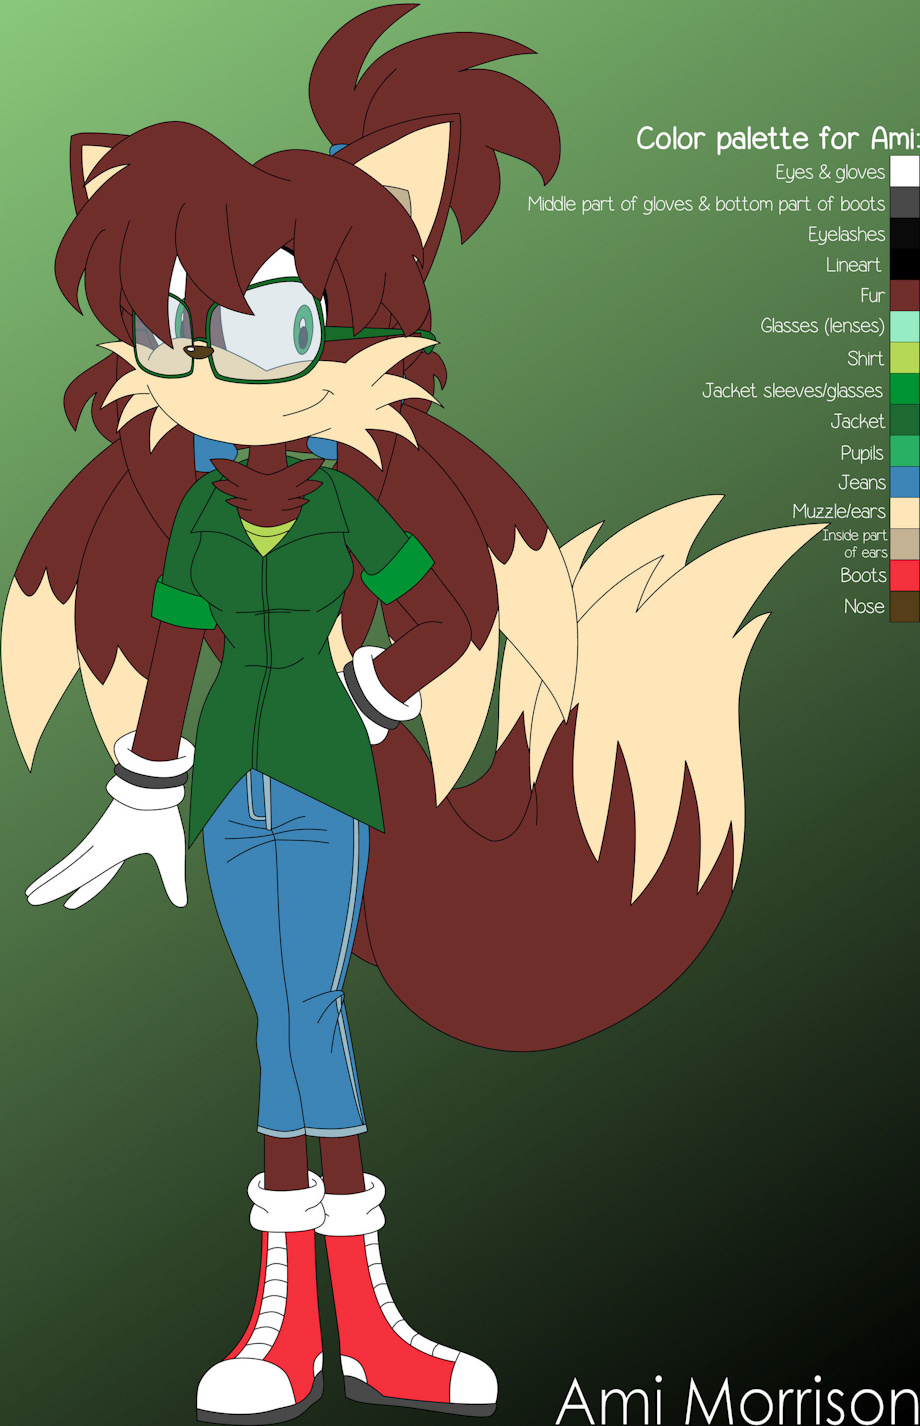Click the 'Color palette for Ami:' heading

pos(777,139)
